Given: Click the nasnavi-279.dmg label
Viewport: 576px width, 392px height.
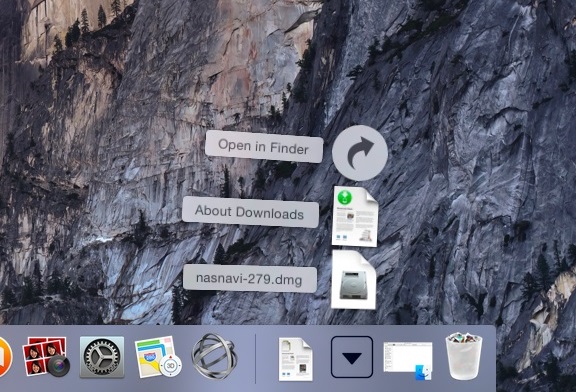Looking at the screenshot, I should coord(250,278).
